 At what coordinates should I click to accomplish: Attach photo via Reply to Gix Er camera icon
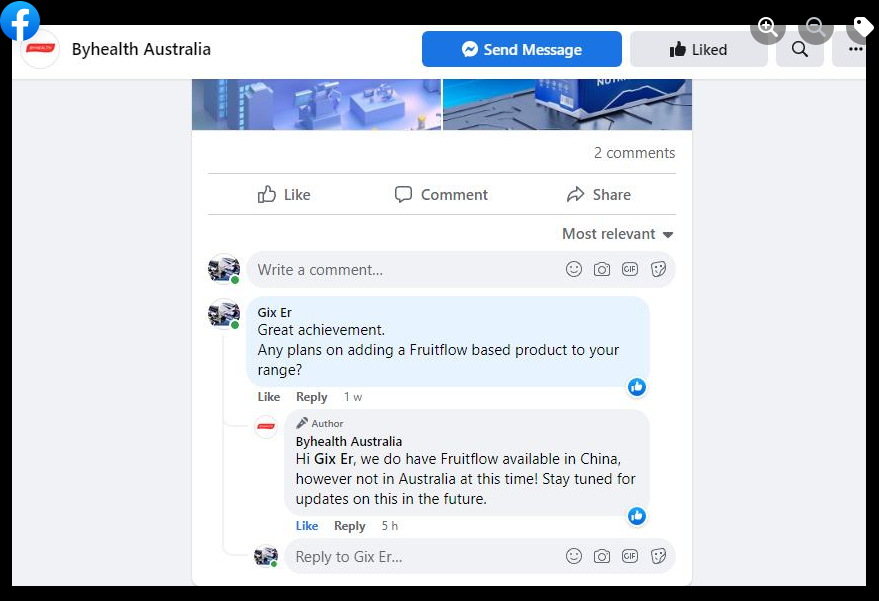click(602, 556)
